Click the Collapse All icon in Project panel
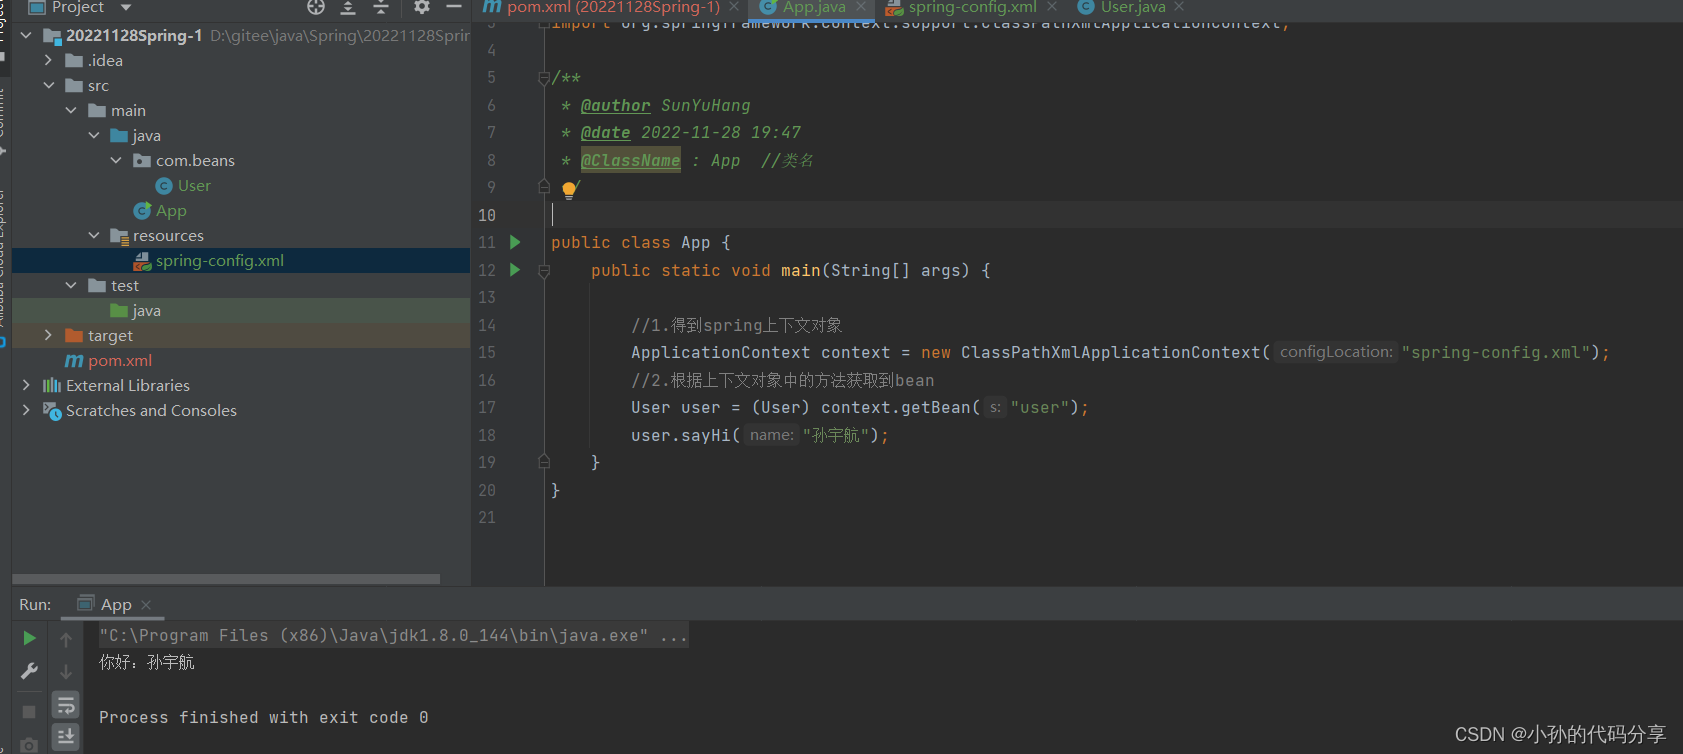The width and height of the screenshot is (1683, 754). (381, 7)
